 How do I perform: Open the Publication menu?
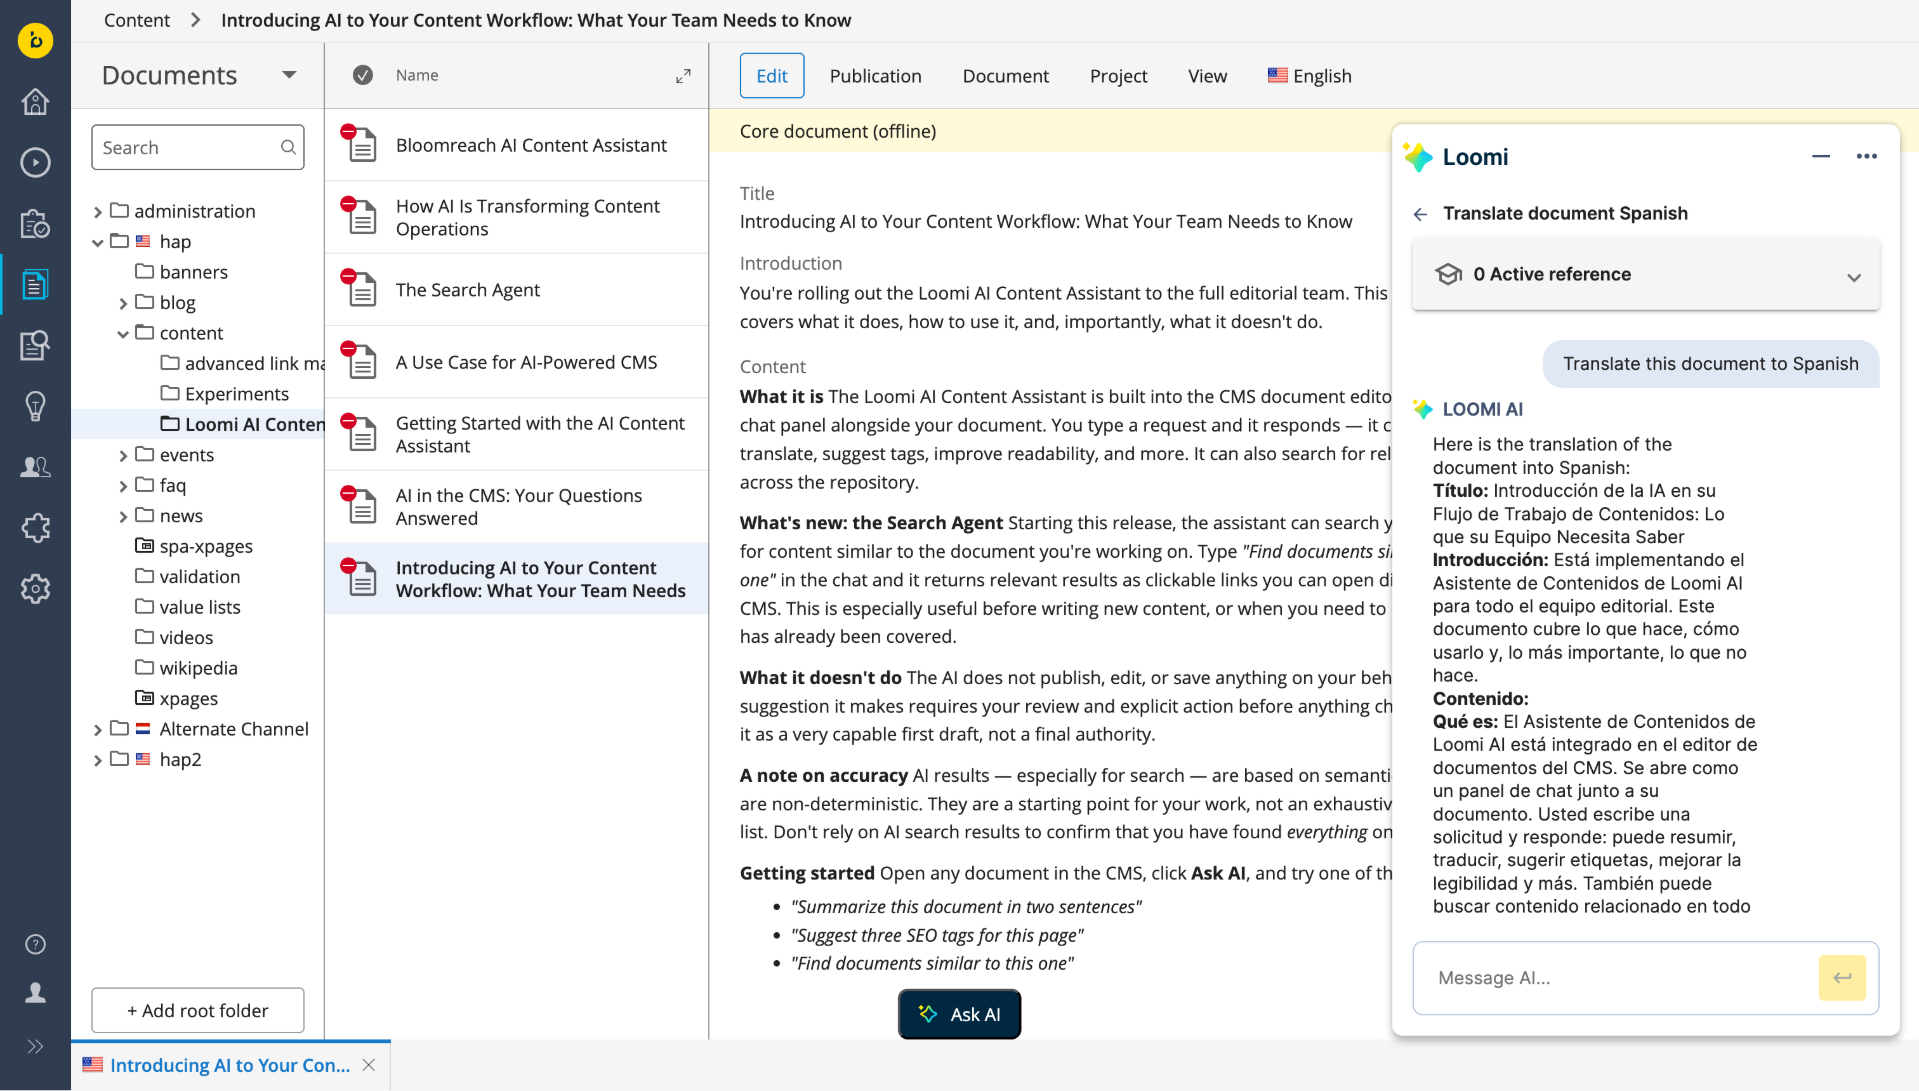click(875, 76)
